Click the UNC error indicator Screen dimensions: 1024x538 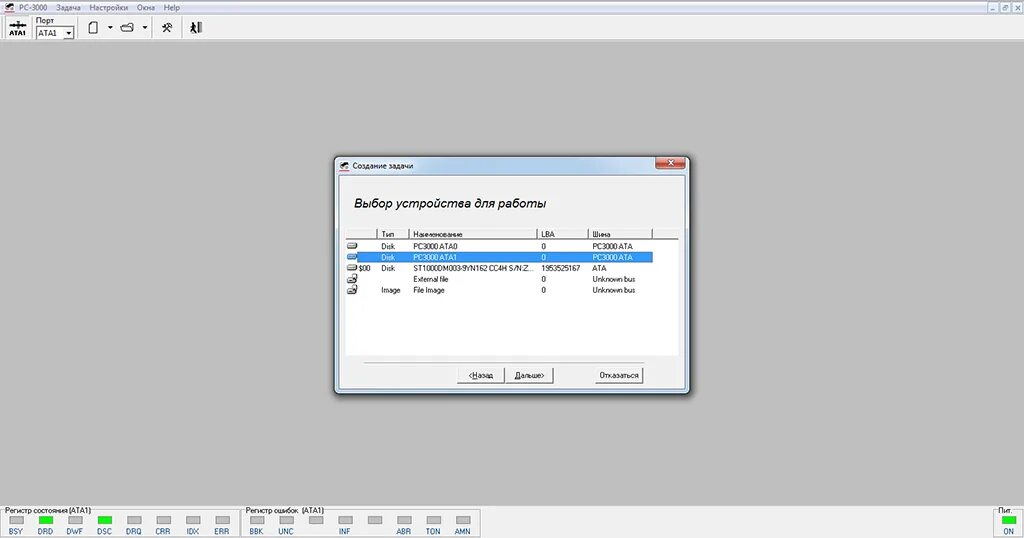point(286,520)
